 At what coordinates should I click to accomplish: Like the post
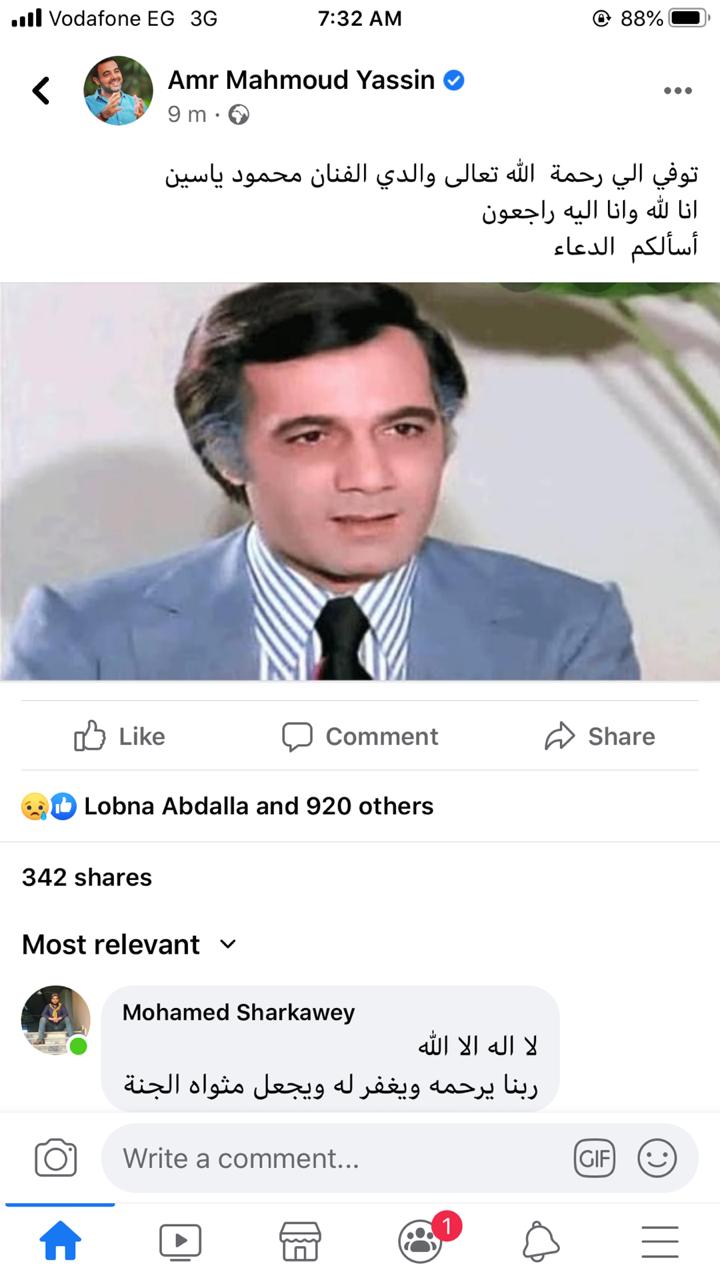(119, 736)
